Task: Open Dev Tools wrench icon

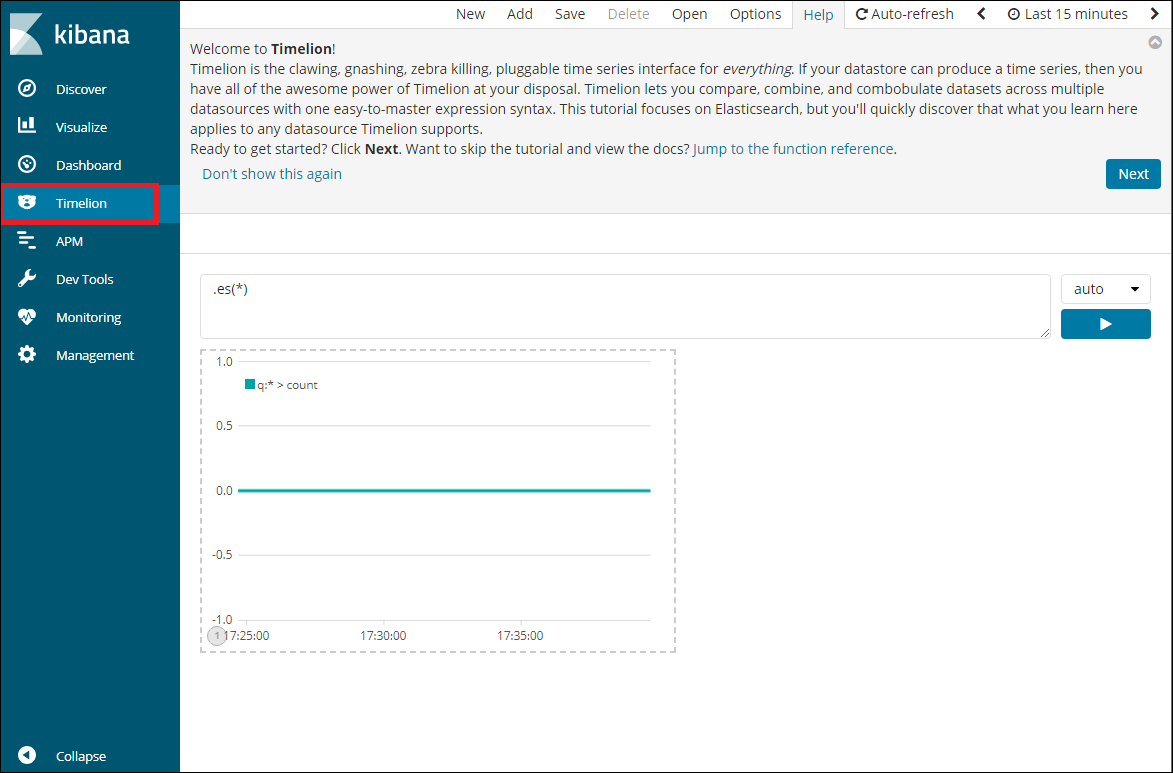Action: click(28, 279)
